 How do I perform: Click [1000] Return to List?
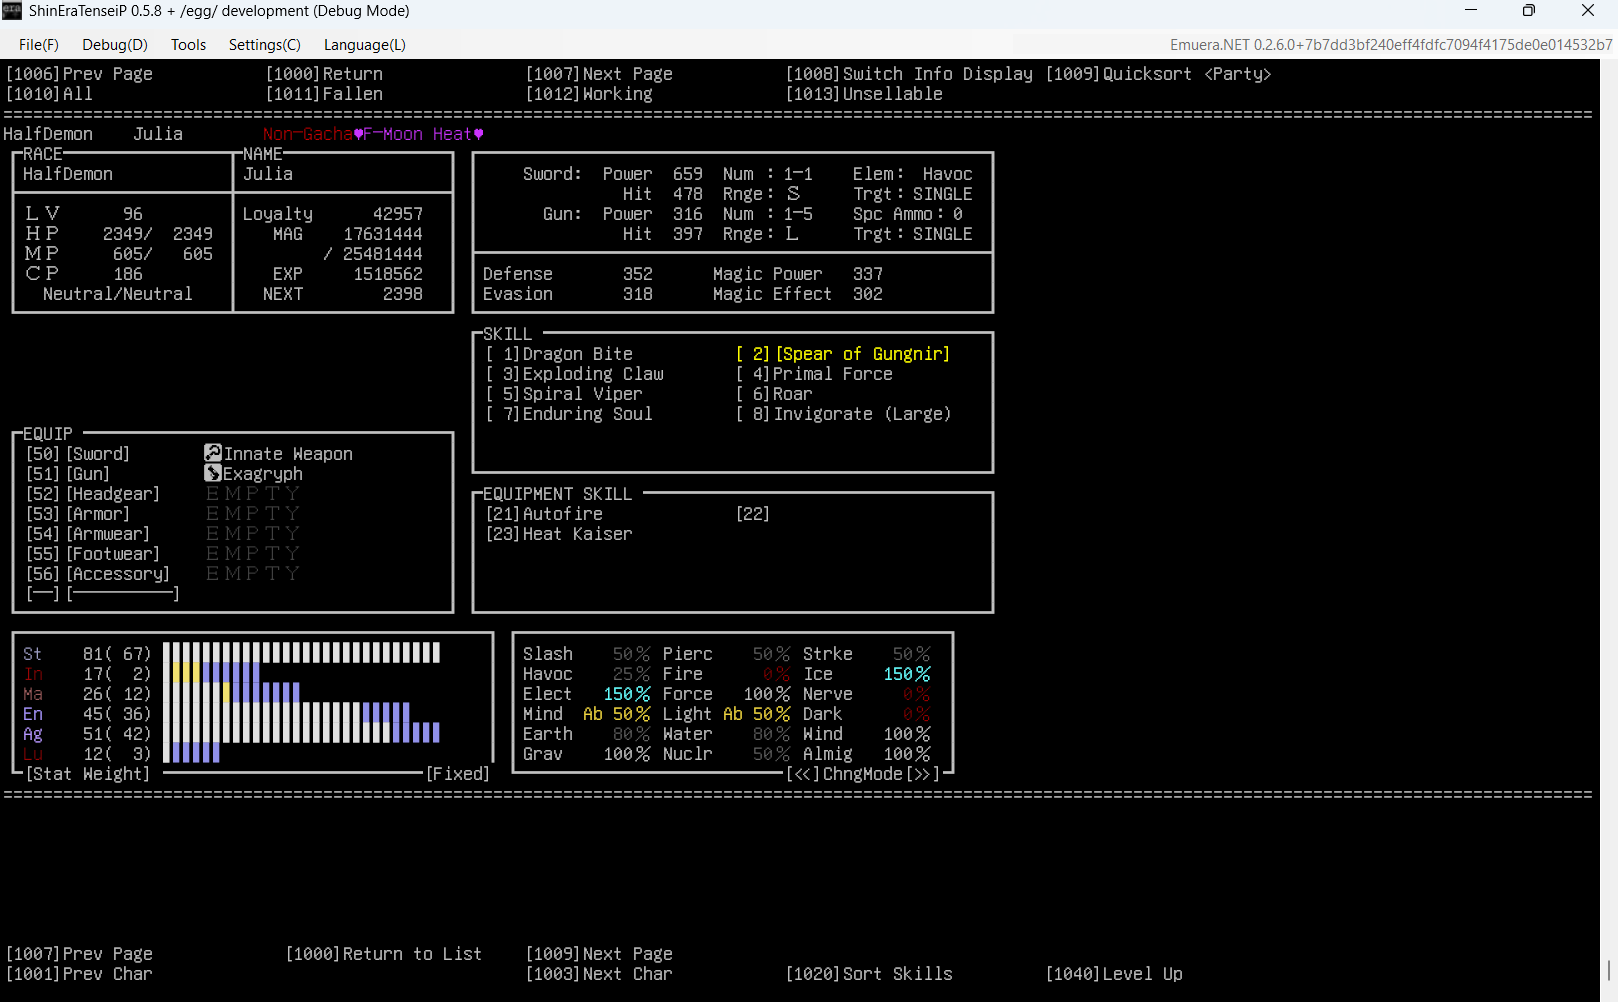tap(383, 954)
